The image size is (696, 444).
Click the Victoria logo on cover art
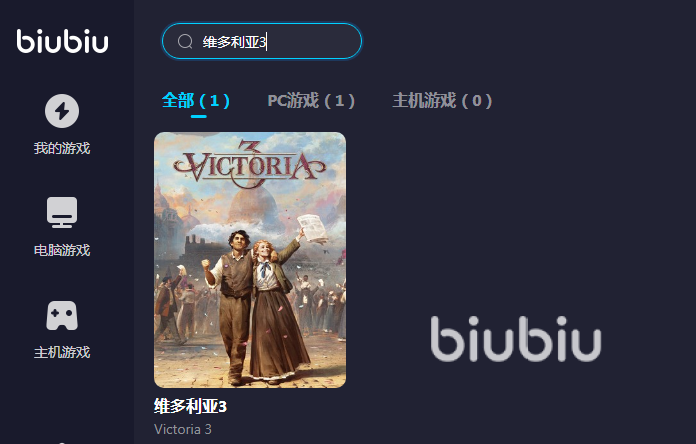(249, 164)
